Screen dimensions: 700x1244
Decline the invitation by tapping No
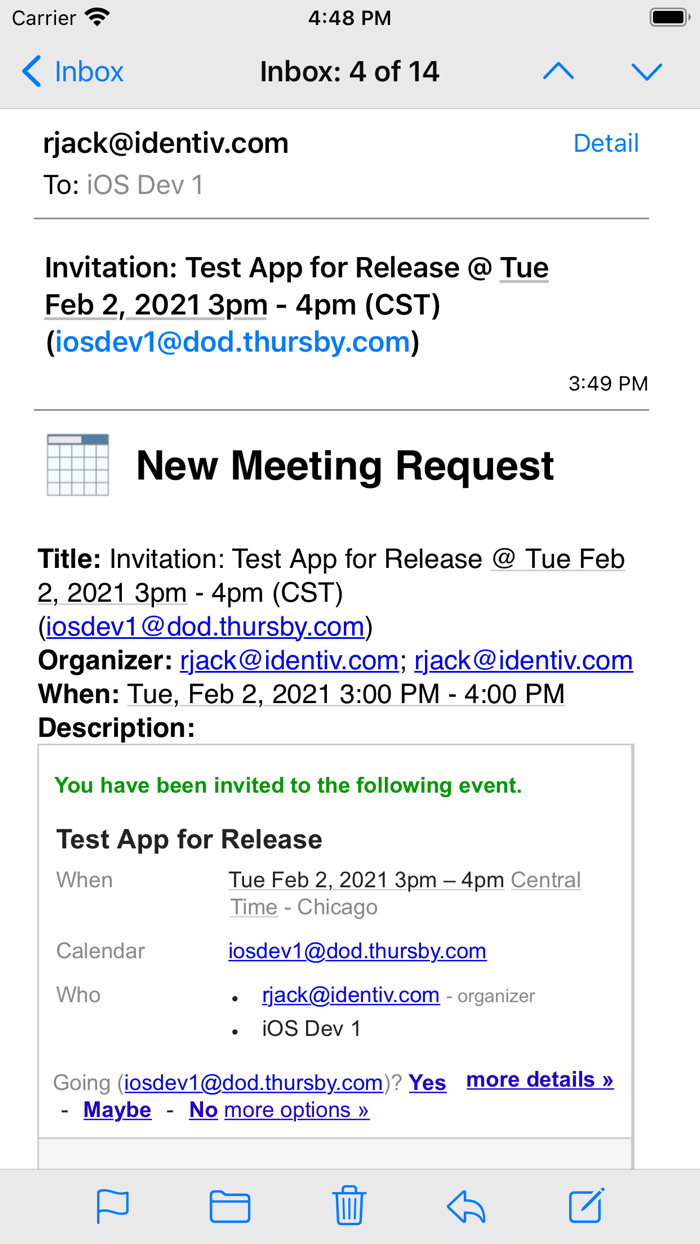click(203, 1110)
